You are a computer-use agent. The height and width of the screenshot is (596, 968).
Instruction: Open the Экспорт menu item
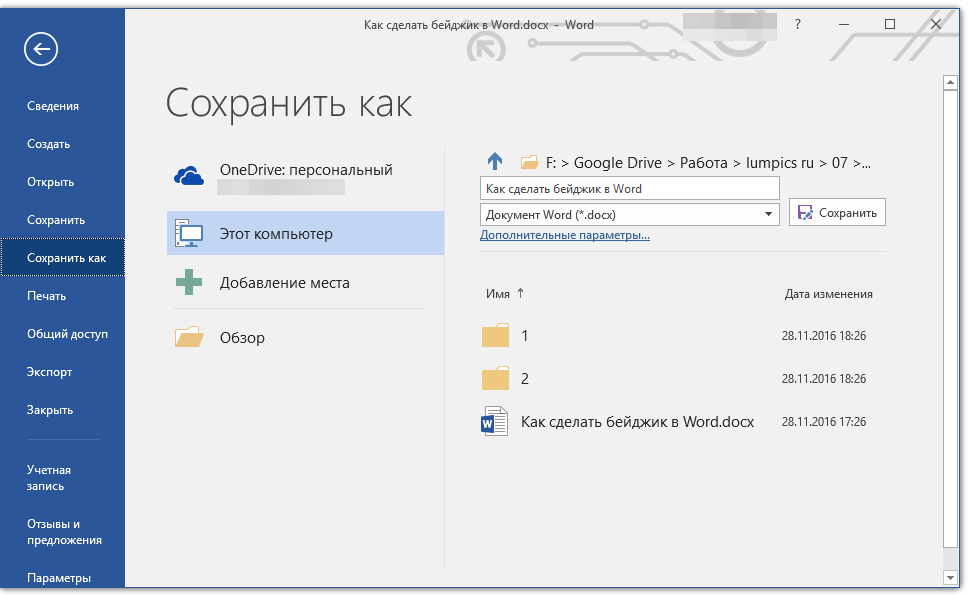tap(50, 372)
